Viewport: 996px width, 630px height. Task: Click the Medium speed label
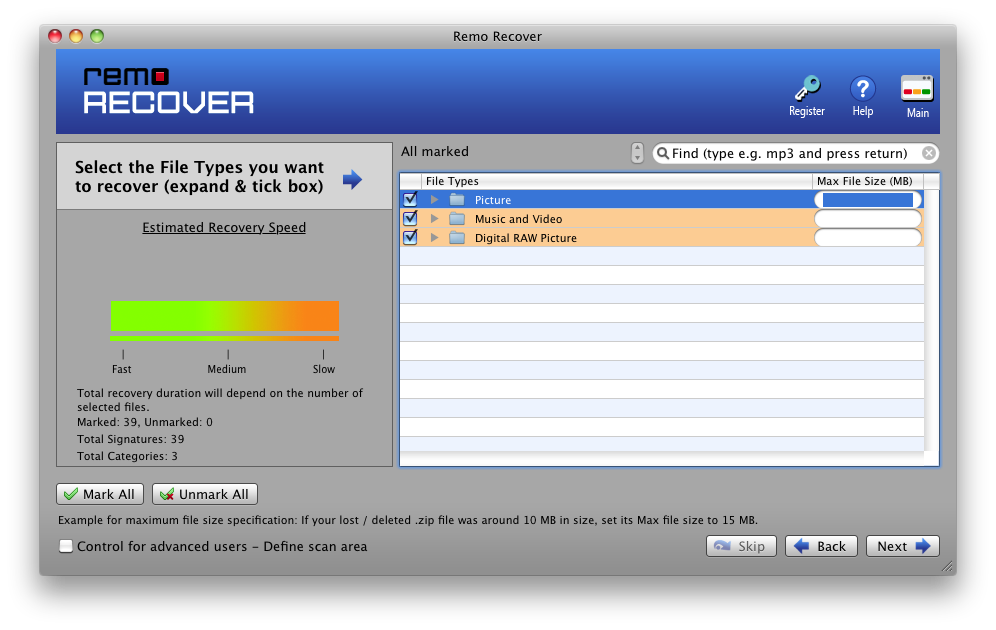[x=227, y=369]
